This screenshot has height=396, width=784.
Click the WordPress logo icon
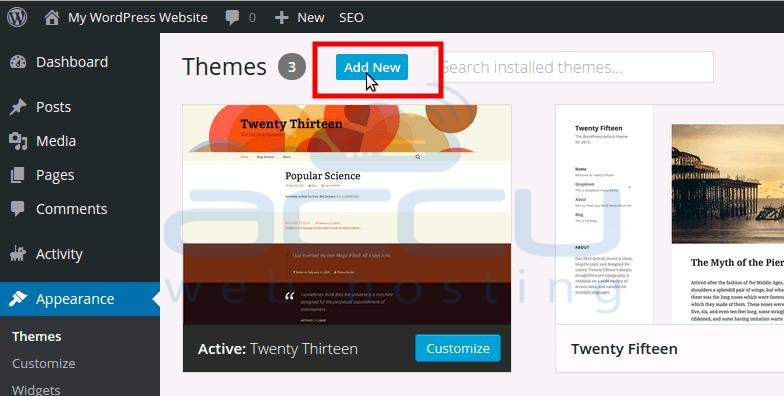pyautogui.click(x=17, y=18)
